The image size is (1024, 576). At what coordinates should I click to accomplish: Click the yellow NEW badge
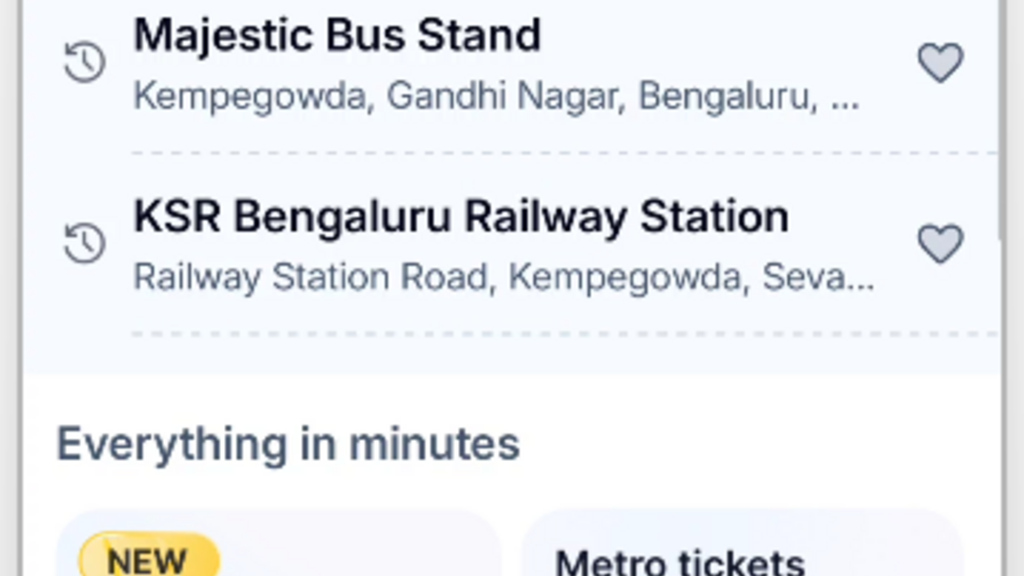pyautogui.click(x=148, y=558)
